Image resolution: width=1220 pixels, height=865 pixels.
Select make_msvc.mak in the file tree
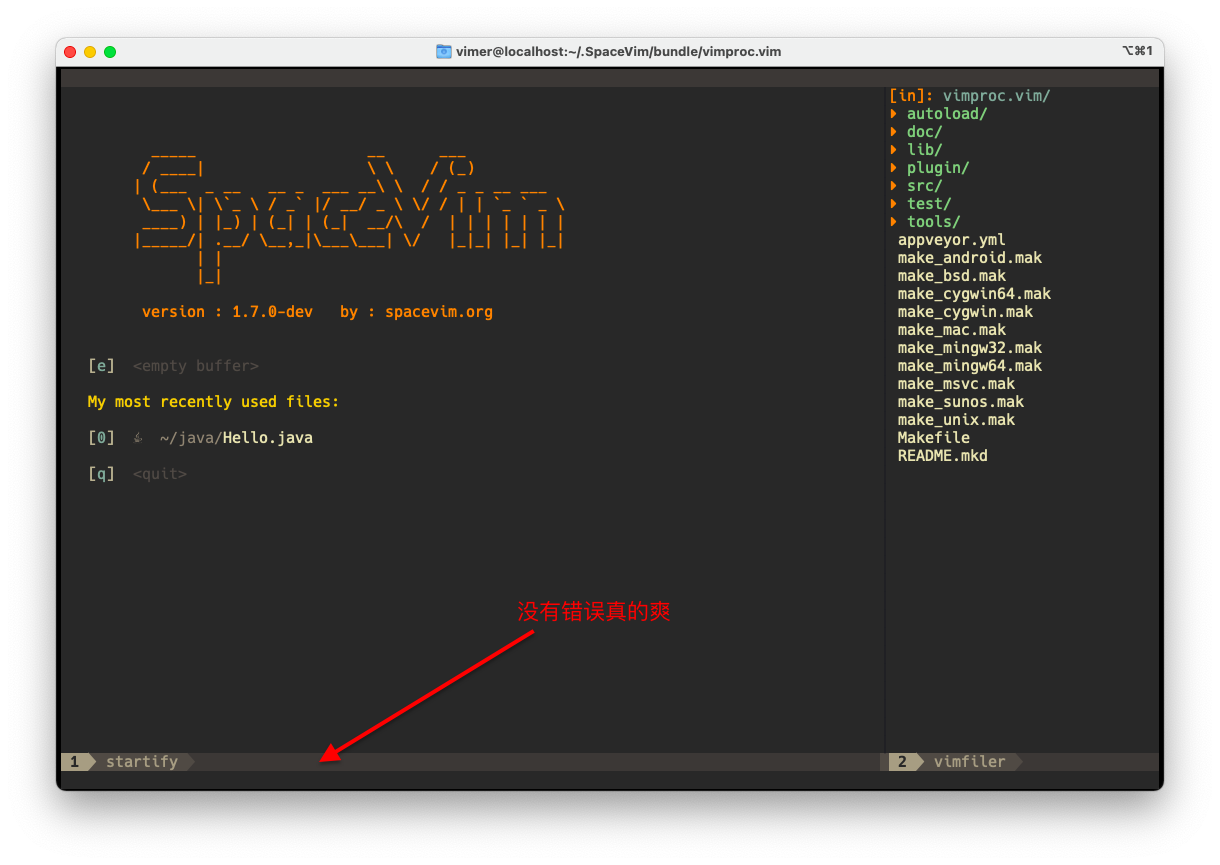point(956,384)
